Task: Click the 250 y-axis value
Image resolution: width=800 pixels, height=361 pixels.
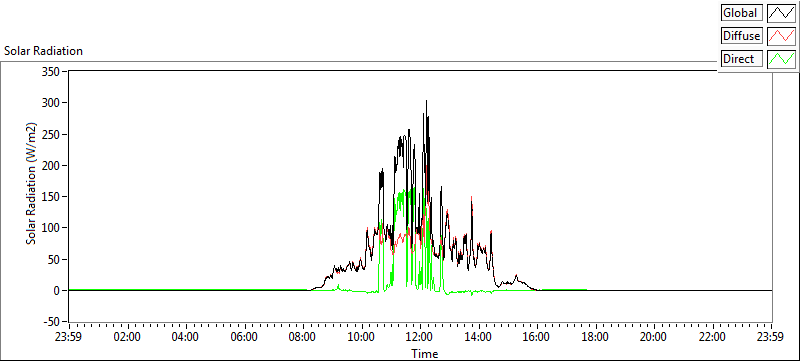Action: [x=52, y=134]
